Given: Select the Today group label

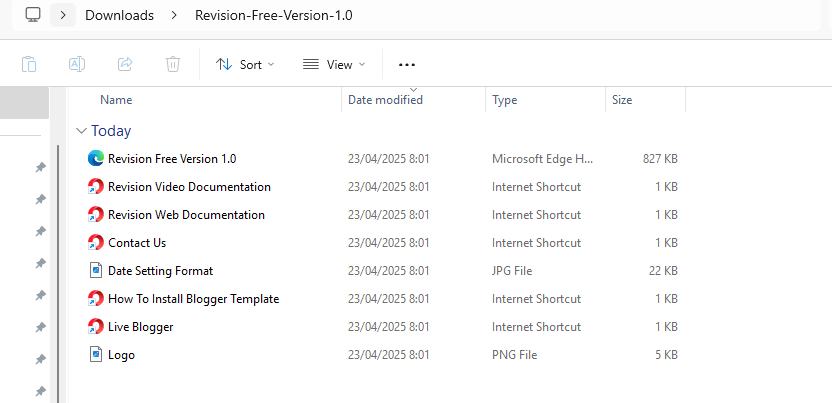Looking at the screenshot, I should click(x=111, y=130).
